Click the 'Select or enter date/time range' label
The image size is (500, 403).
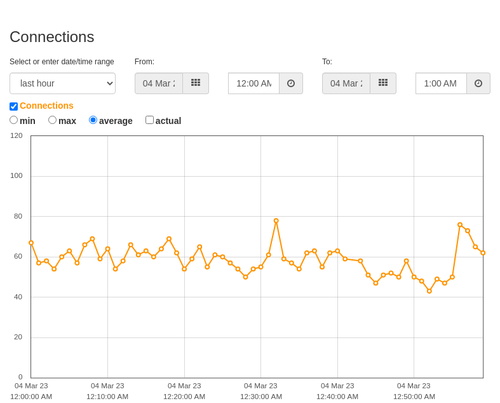point(62,62)
